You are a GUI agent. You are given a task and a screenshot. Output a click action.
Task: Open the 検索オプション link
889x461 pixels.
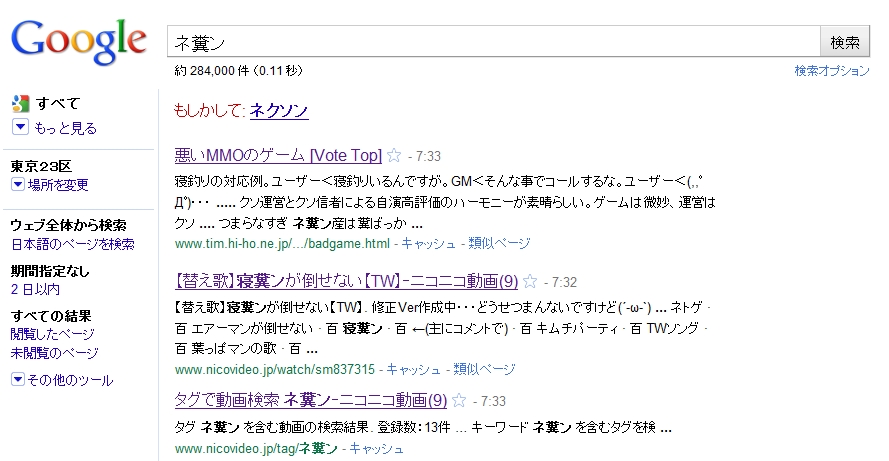(831, 71)
